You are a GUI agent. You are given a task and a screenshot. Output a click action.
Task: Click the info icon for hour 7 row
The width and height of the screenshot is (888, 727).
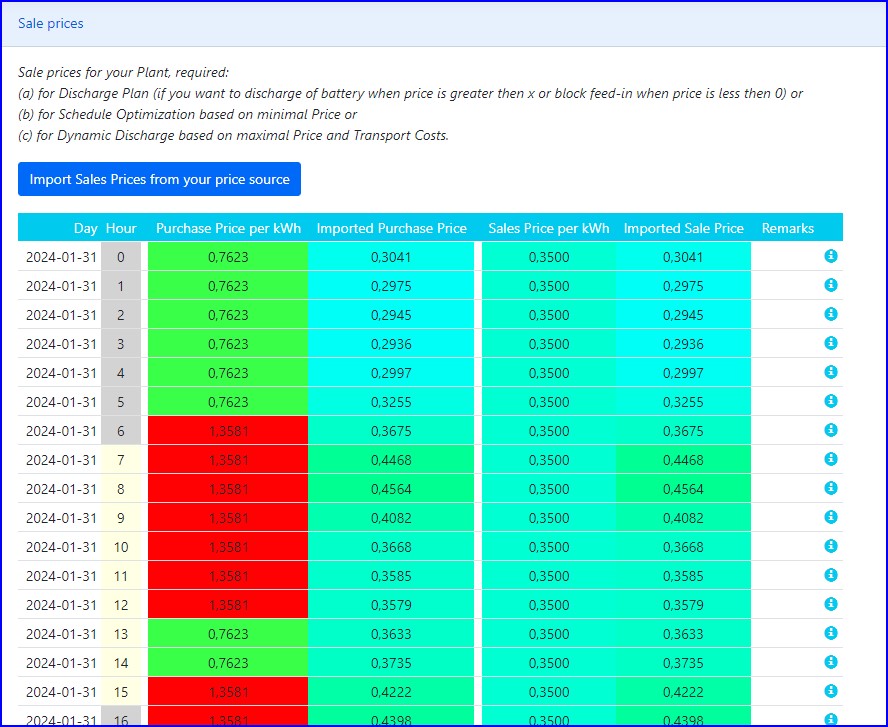830,459
